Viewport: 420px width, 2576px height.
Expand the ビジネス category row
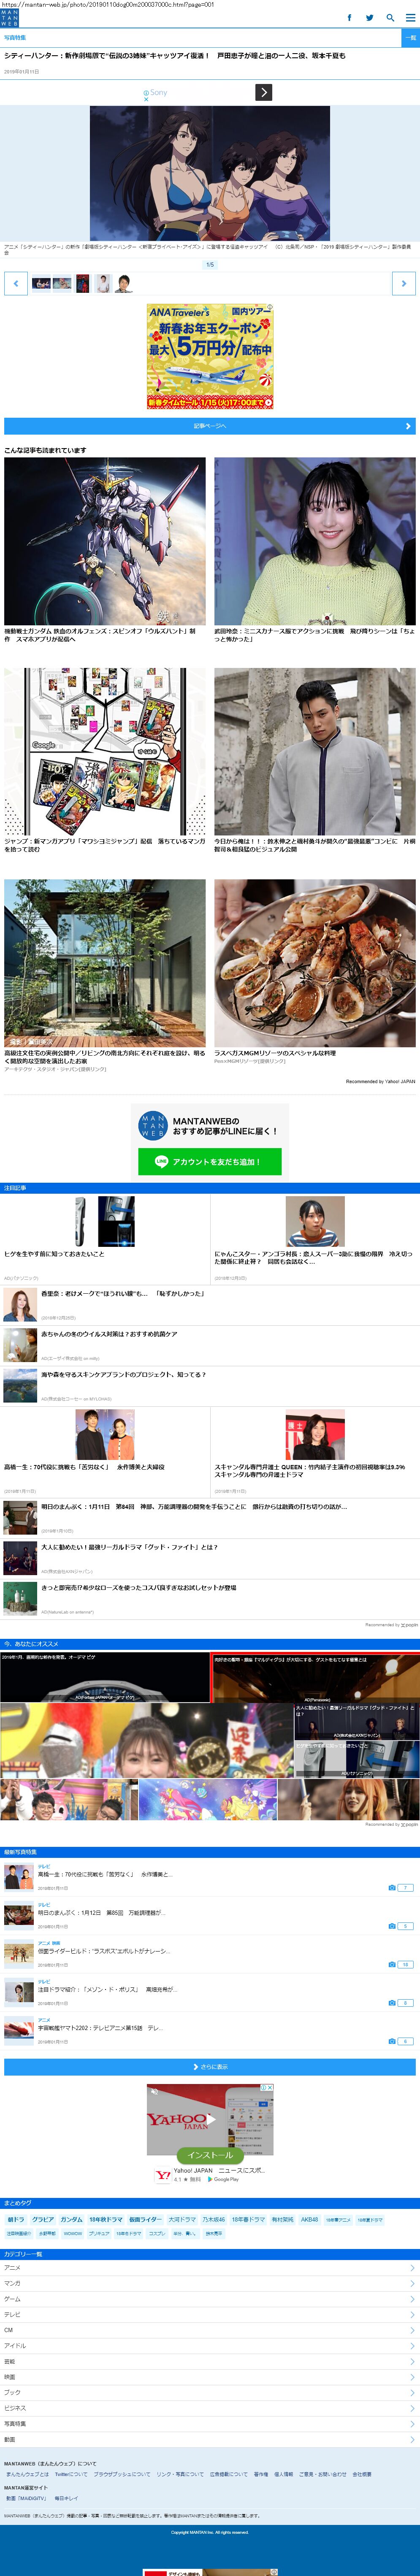210,2408
